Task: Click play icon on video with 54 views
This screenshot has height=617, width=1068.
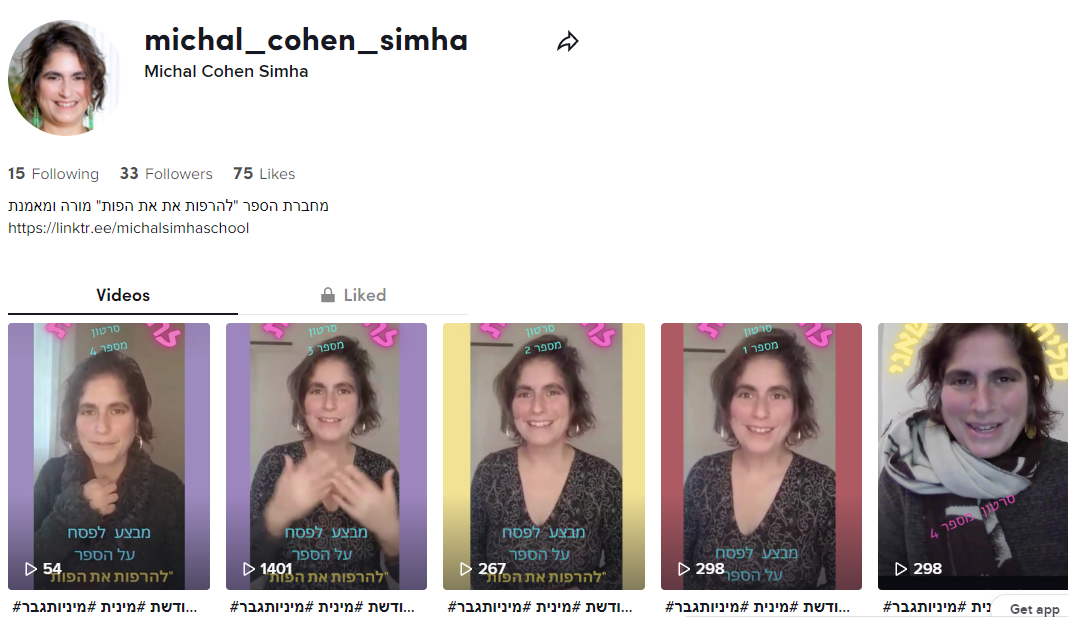Action: click(31, 569)
